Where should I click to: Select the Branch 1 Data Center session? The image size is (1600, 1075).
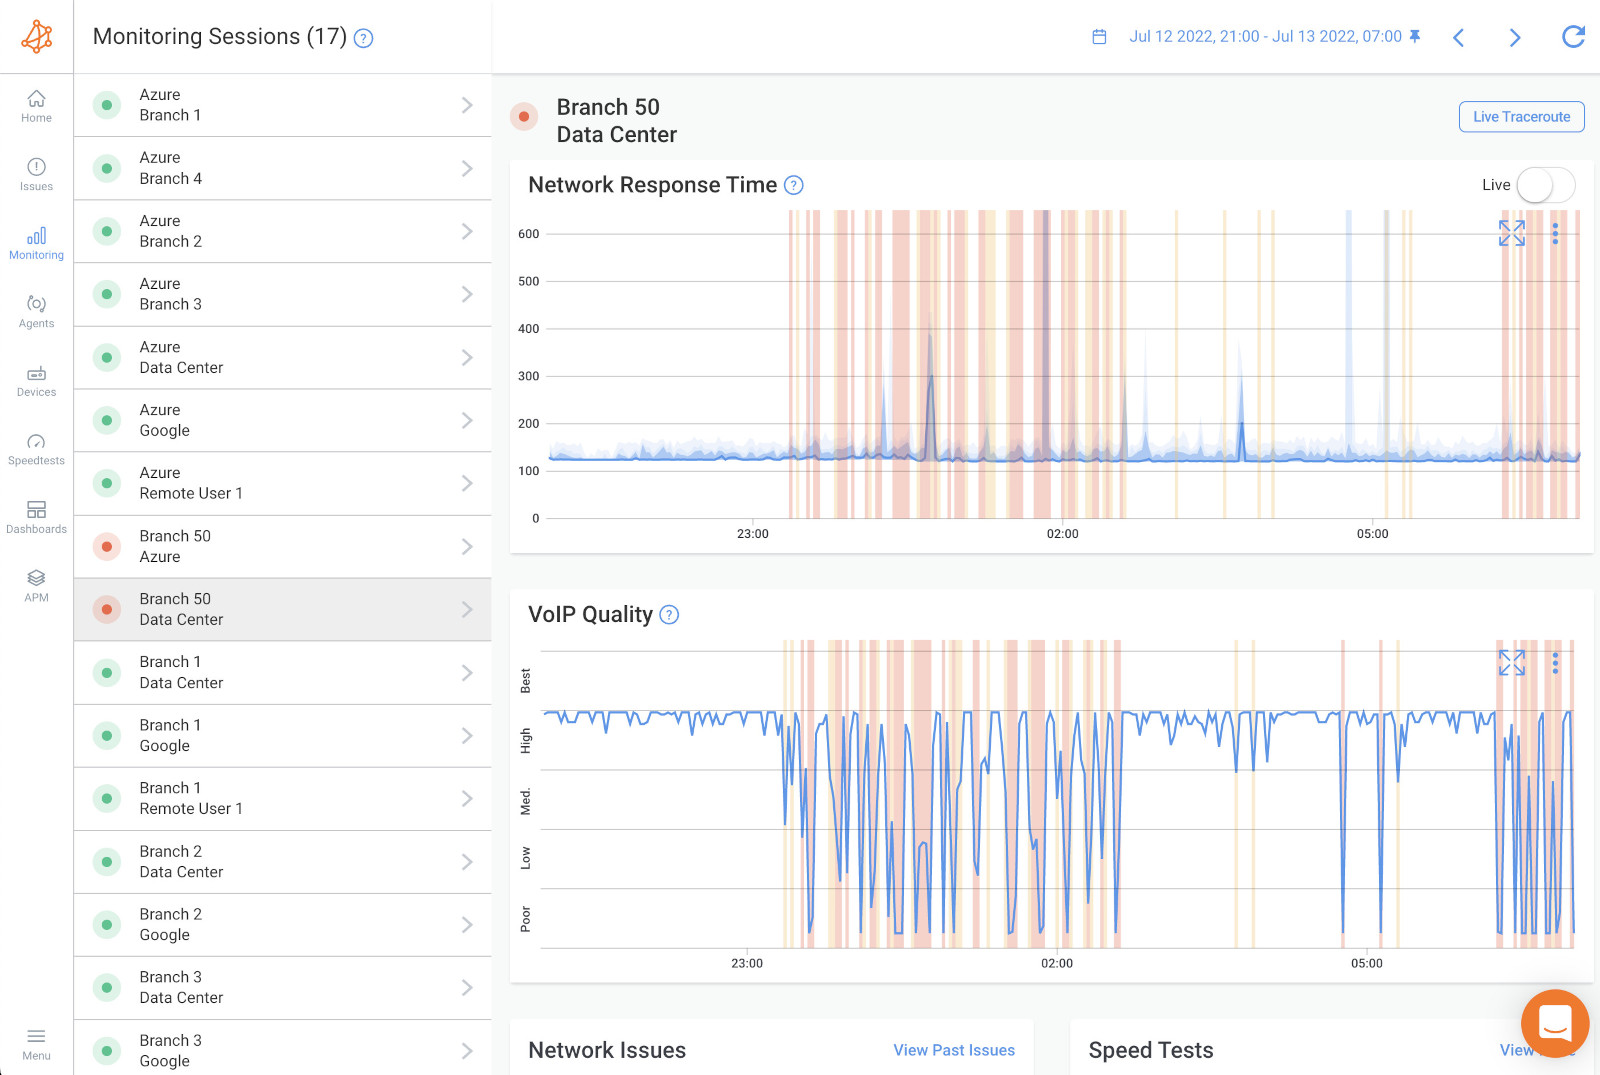click(x=283, y=672)
